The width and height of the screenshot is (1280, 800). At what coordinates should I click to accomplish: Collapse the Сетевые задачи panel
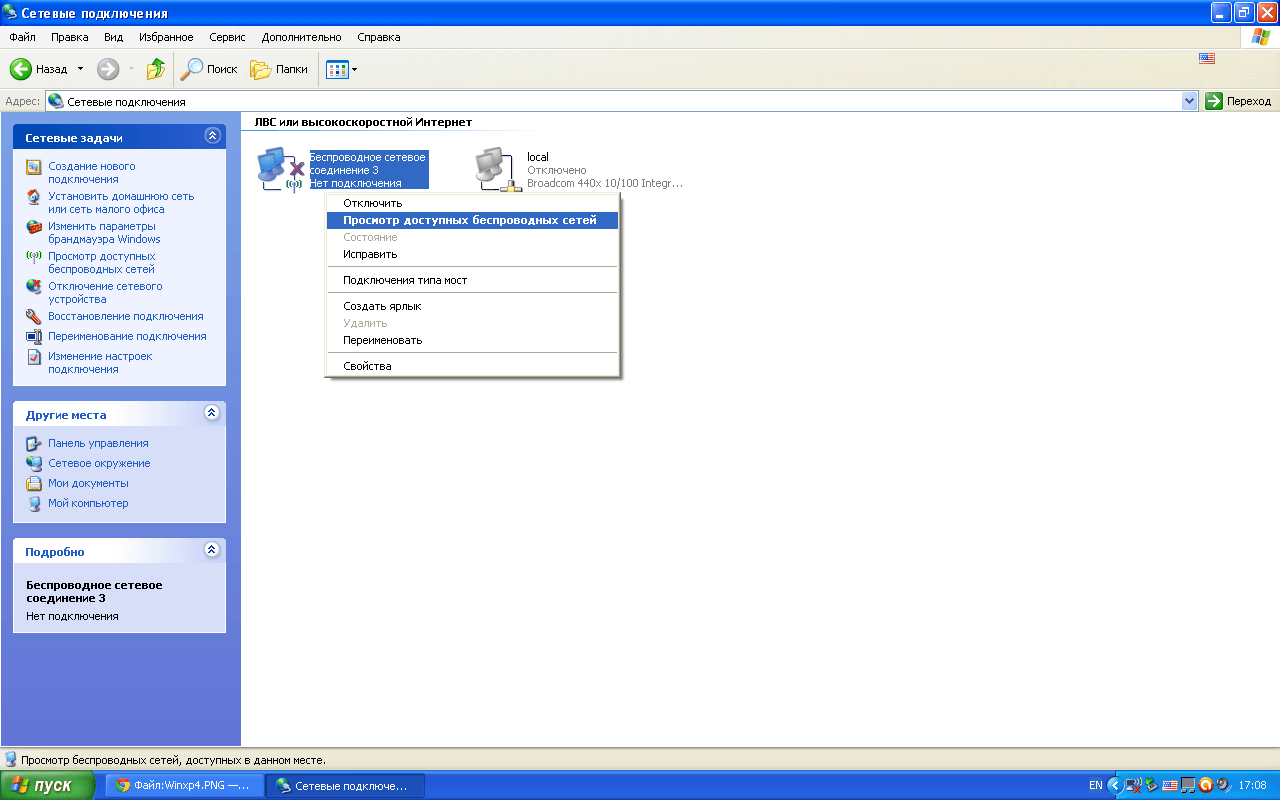211,136
